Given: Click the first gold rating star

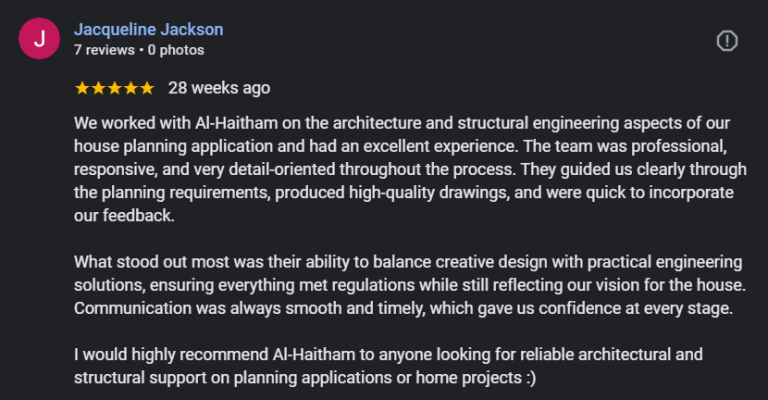Looking at the screenshot, I should 82,88.
